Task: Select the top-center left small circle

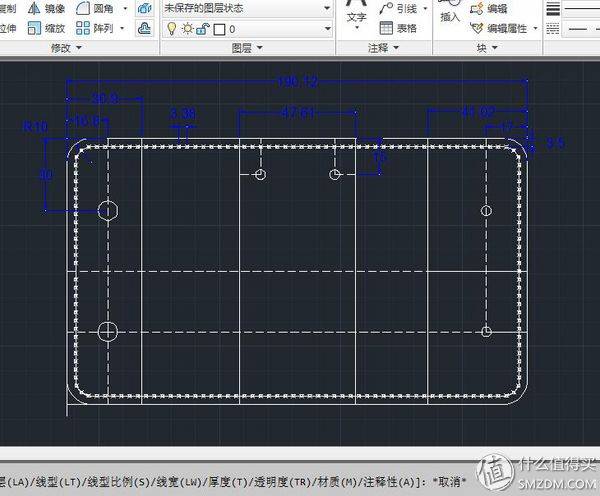Action: 261,175
